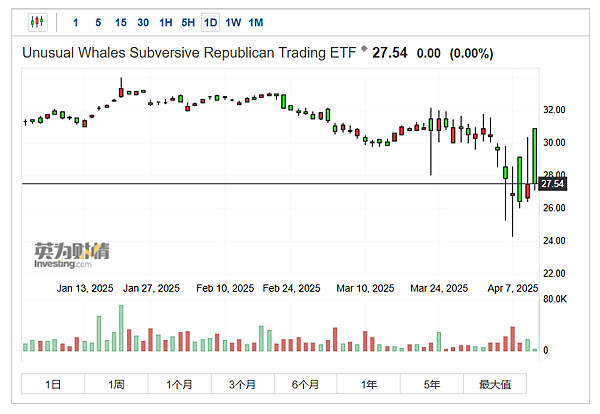This screenshot has height=414, width=600.
Task: Select the 30 minute interval
Action: [x=143, y=23]
